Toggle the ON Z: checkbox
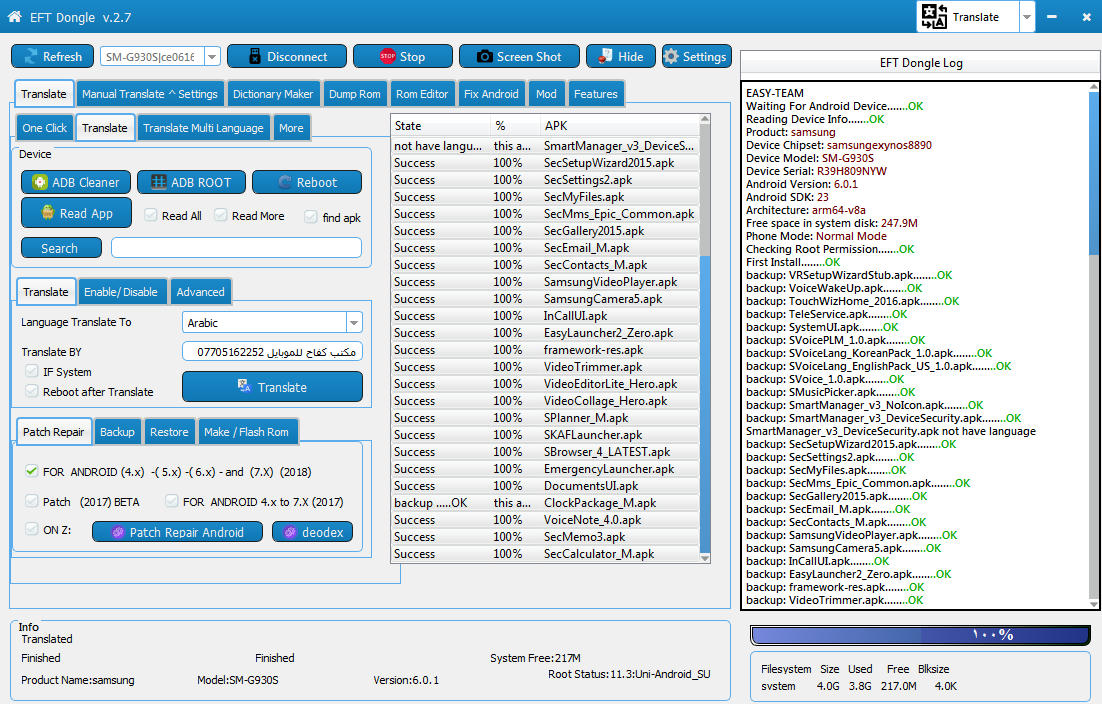The width and height of the screenshot is (1102, 704). coord(31,529)
